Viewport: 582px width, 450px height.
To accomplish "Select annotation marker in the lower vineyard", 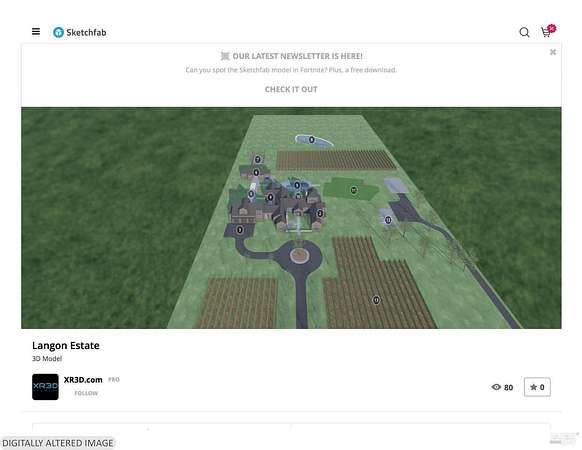I will click(376, 300).
